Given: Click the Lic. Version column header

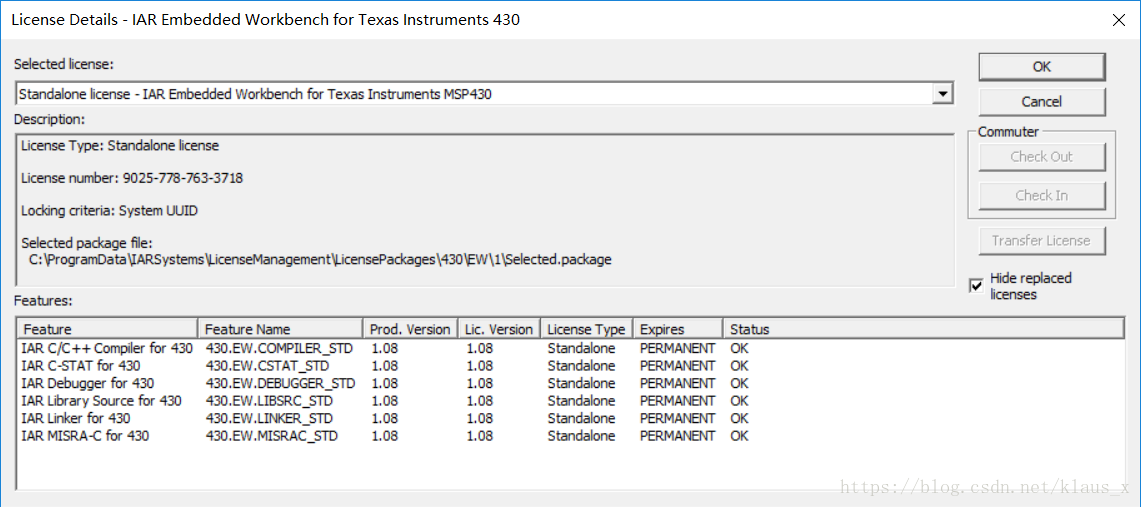Looking at the screenshot, I should pyautogui.click(x=498, y=329).
